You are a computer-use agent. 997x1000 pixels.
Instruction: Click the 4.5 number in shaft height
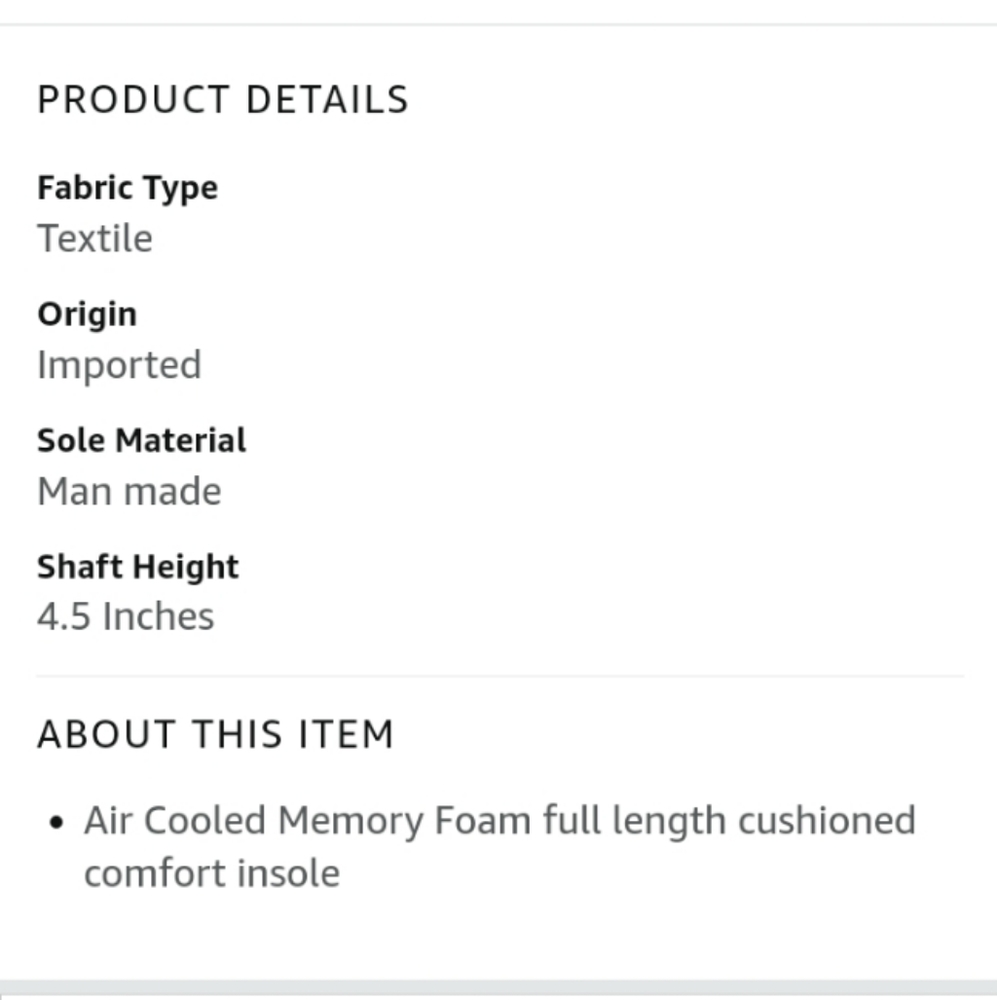[x=64, y=617]
